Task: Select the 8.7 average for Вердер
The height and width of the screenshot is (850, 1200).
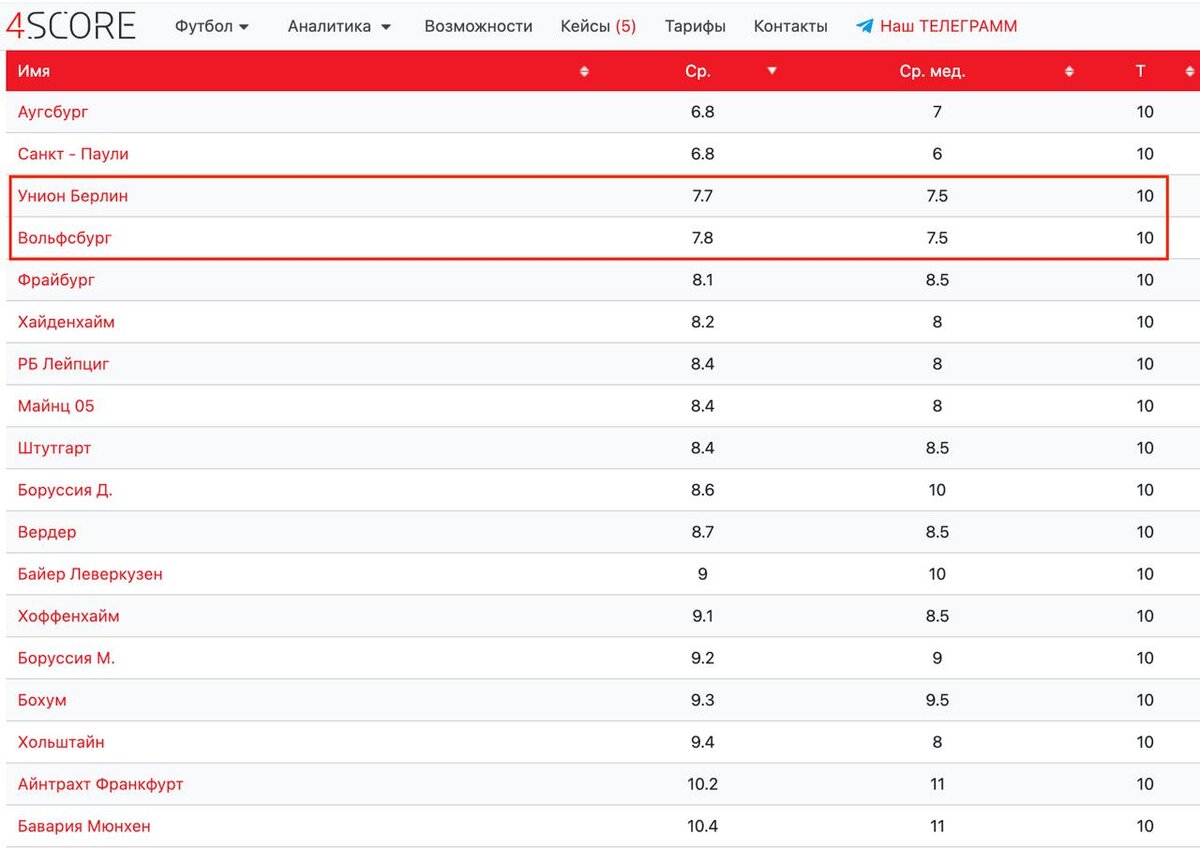Action: click(703, 532)
